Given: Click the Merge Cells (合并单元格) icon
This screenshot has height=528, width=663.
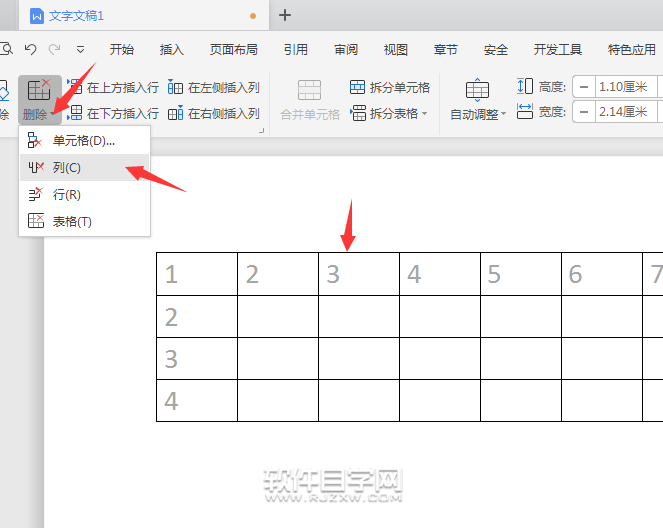Looking at the screenshot, I should 310,90.
